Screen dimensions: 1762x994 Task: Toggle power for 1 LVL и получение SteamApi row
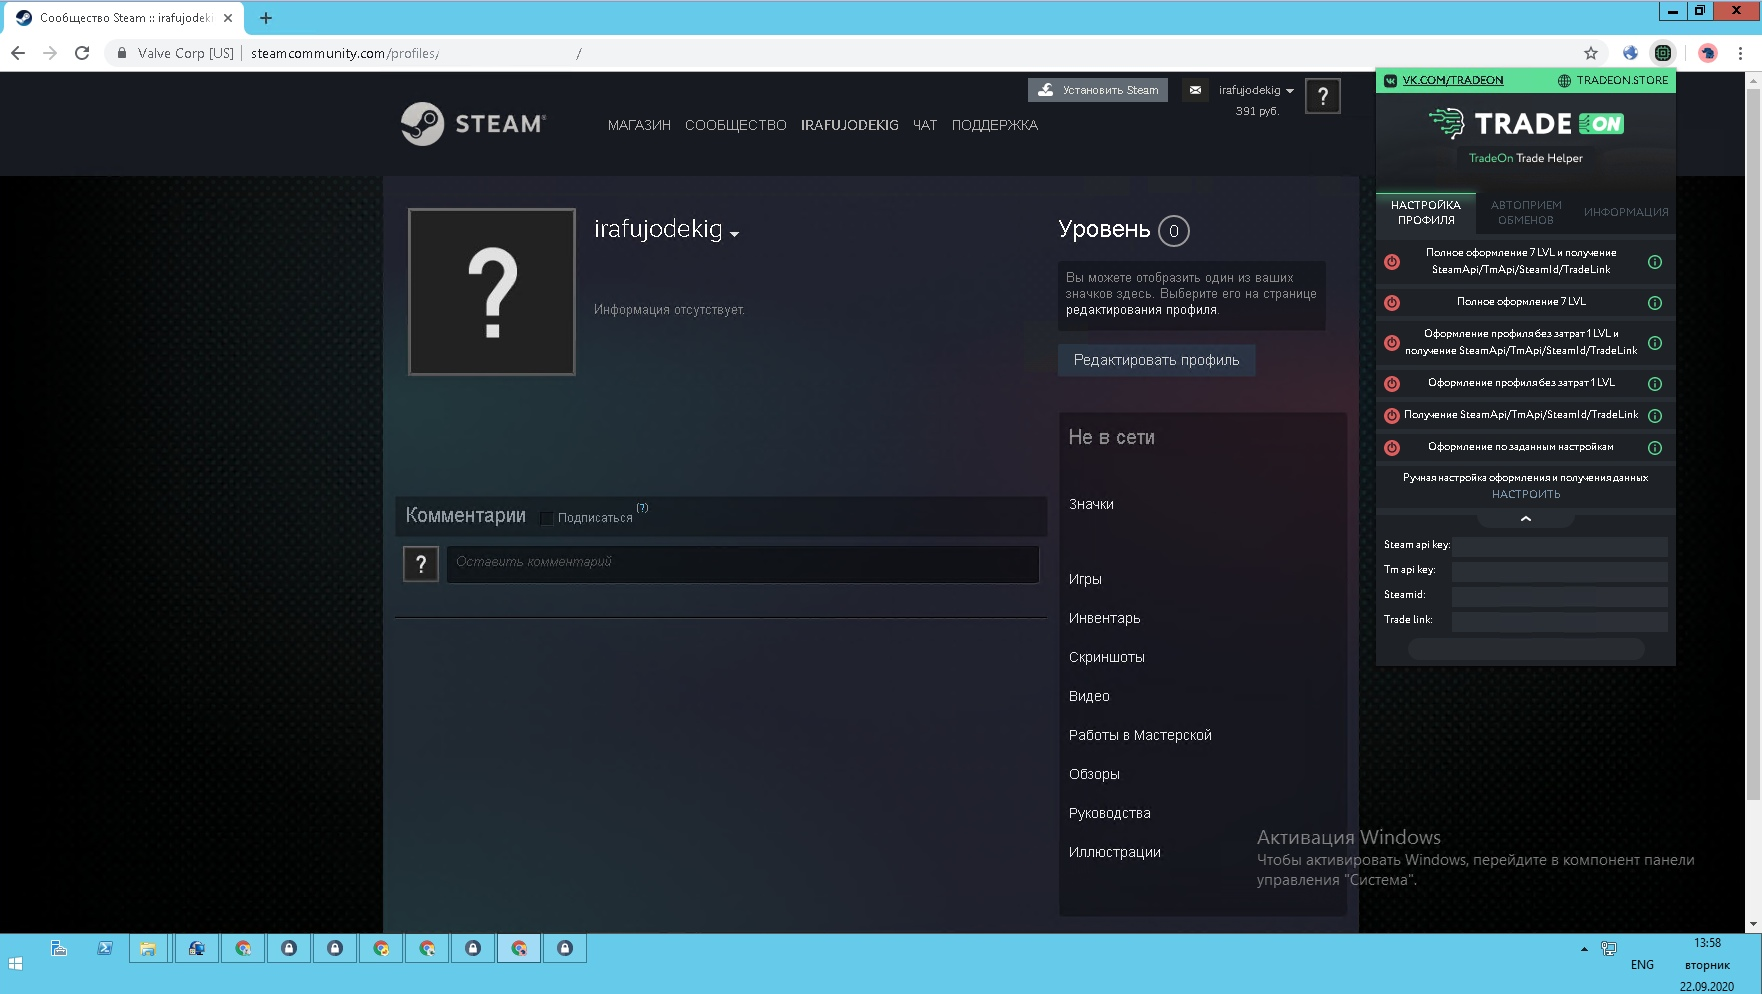pyautogui.click(x=1392, y=343)
